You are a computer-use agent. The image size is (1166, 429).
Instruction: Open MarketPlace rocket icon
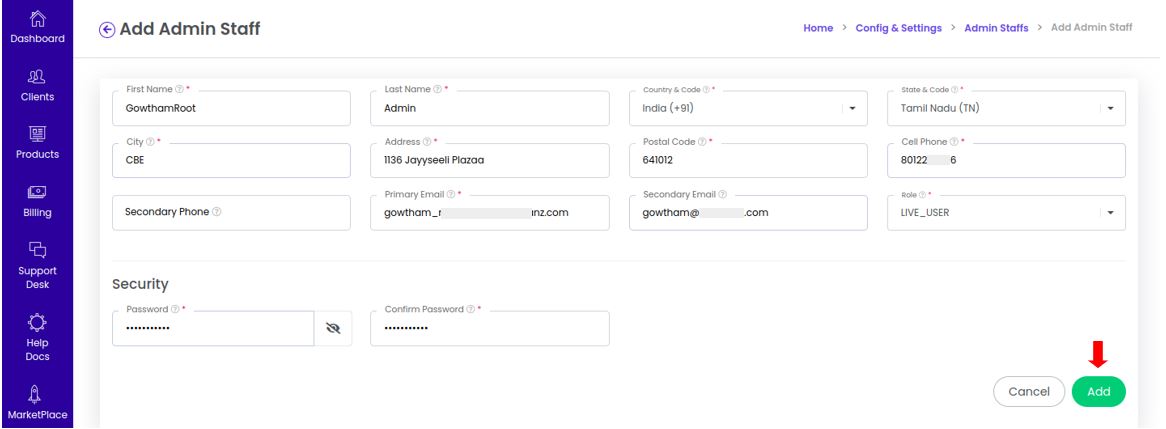click(37, 394)
